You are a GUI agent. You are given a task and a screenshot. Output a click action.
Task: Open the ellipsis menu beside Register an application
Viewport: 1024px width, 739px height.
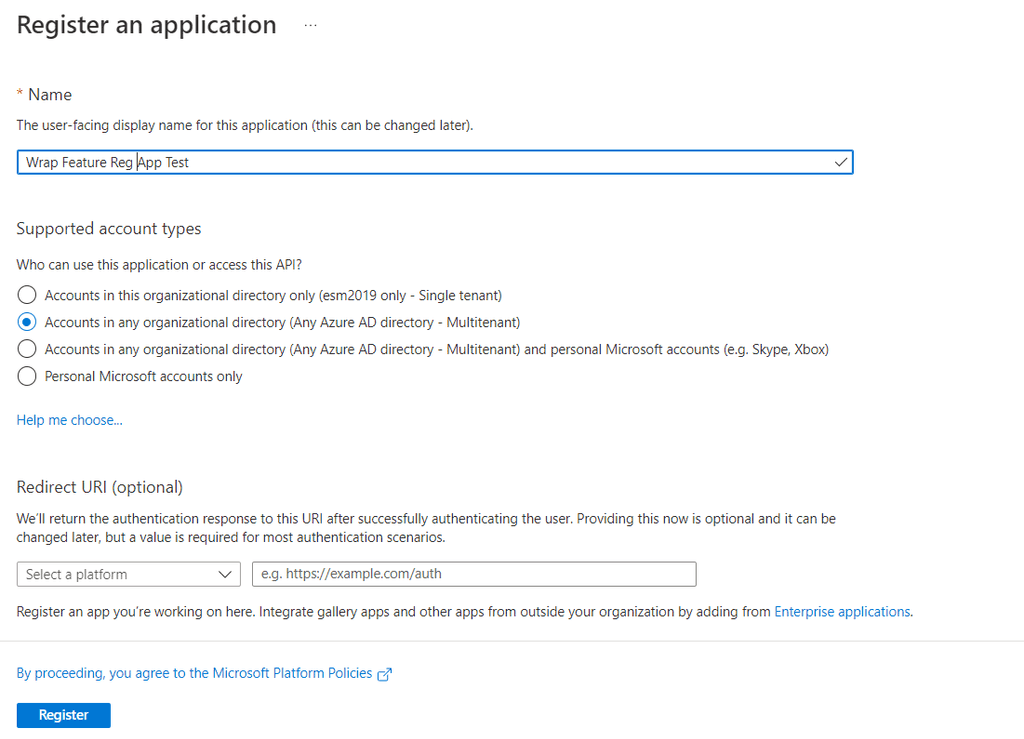[311, 25]
